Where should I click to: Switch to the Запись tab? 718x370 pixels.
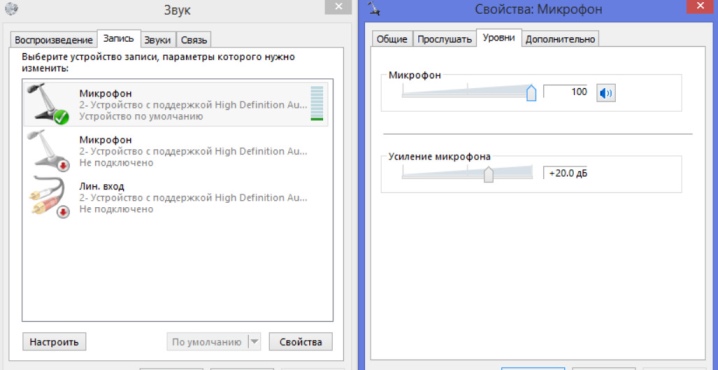pos(118,38)
